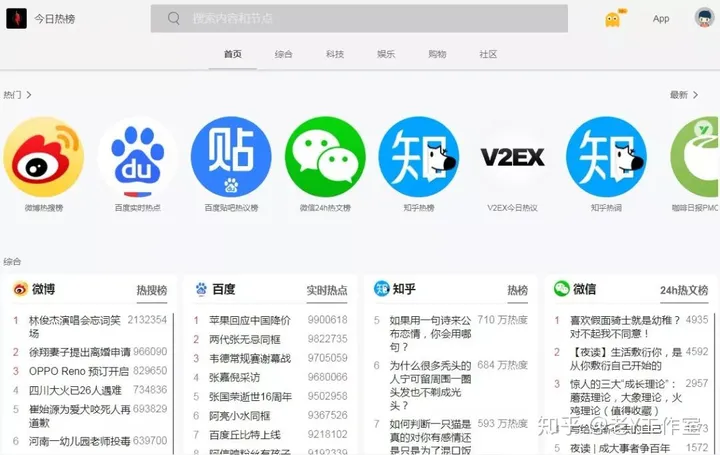Open the 知乎热词 Zhihu icon
The width and height of the screenshot is (720, 455).
pyautogui.click(x=606, y=157)
